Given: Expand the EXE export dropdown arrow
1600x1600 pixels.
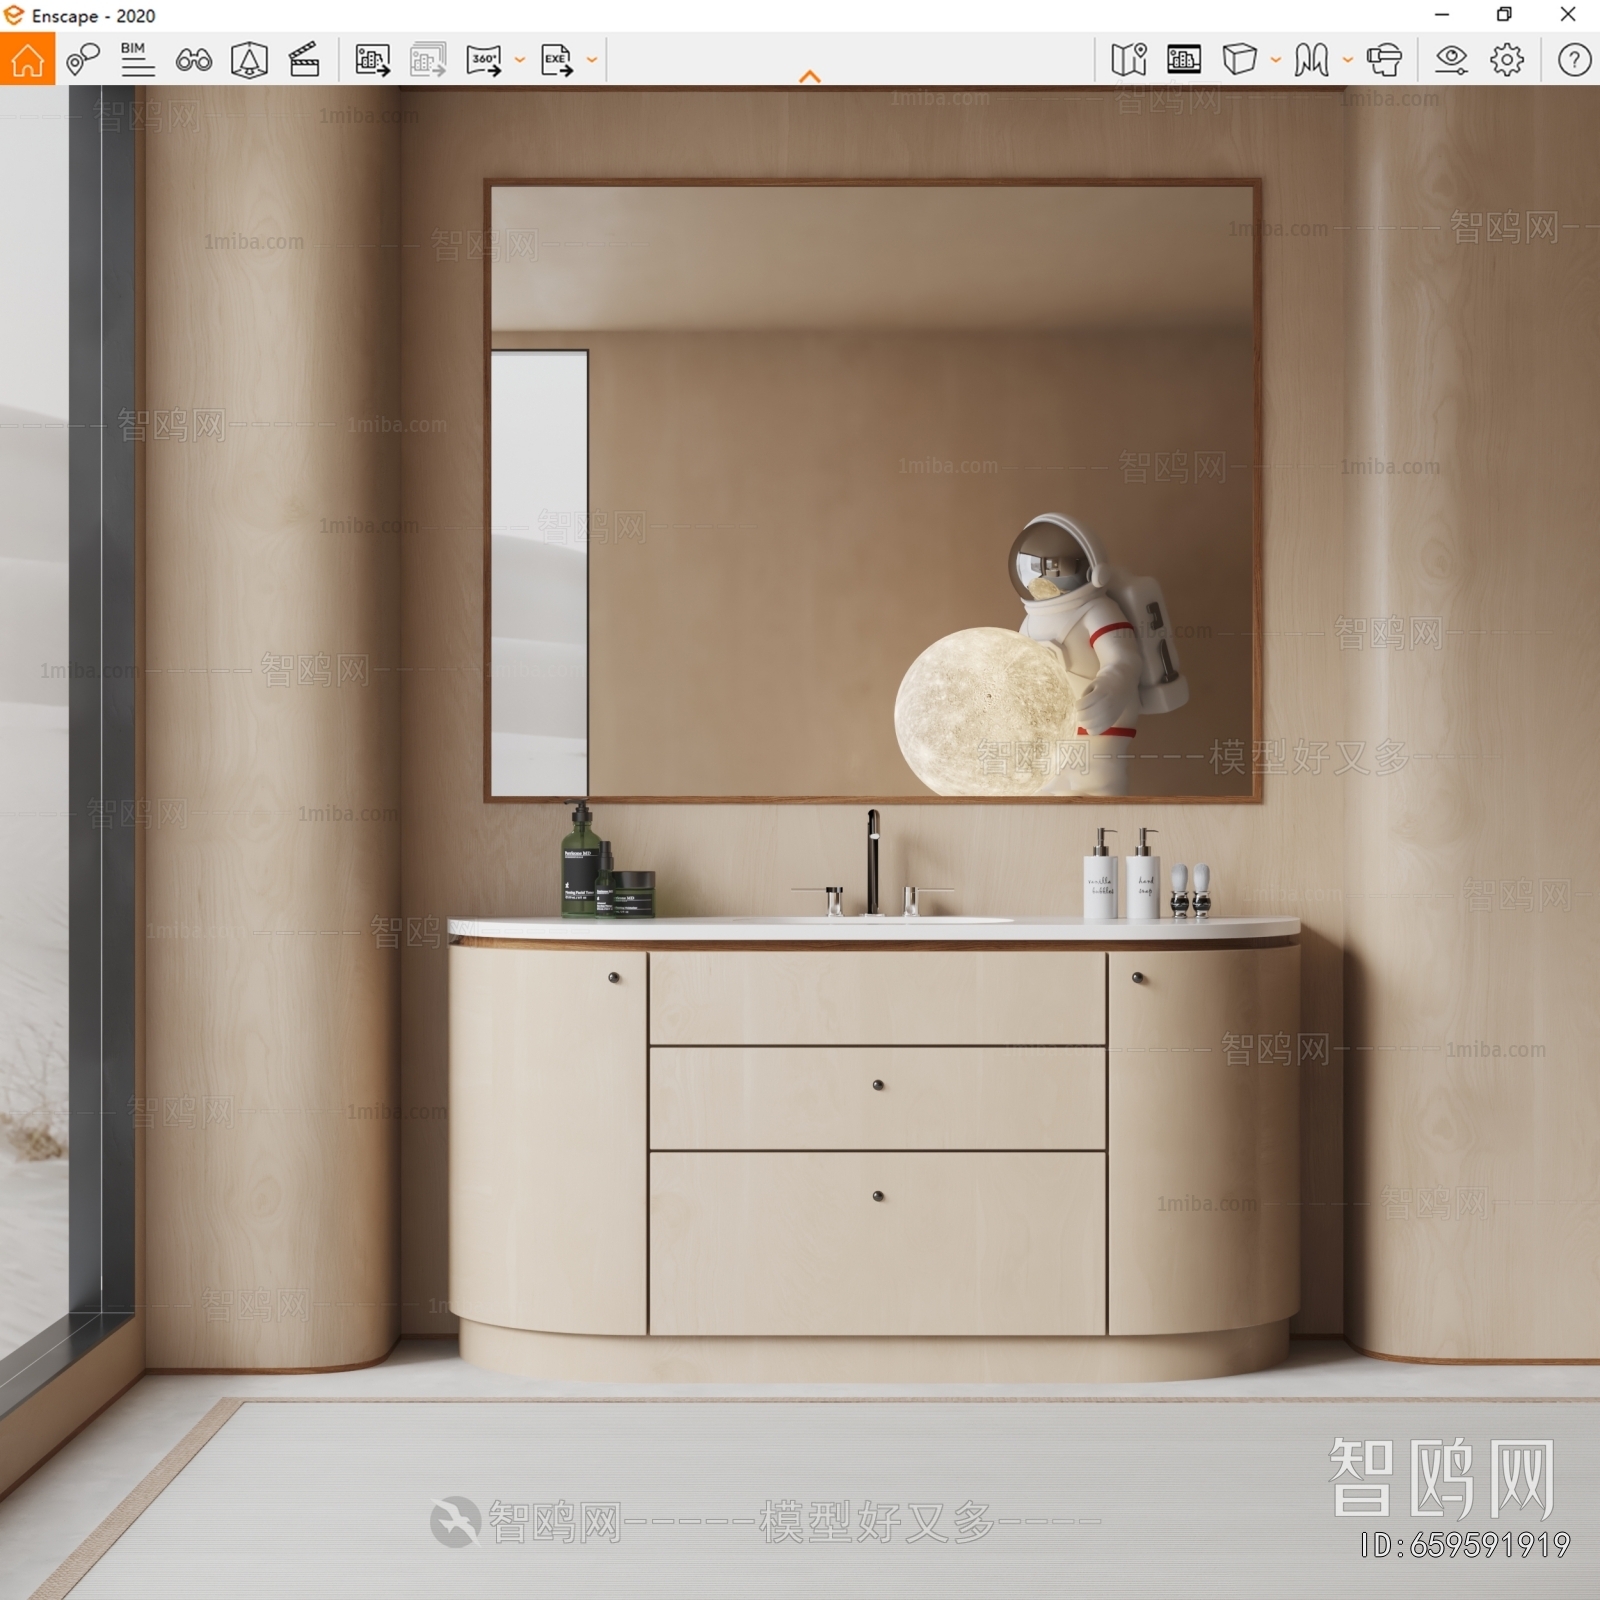Looking at the screenshot, I should 592,60.
